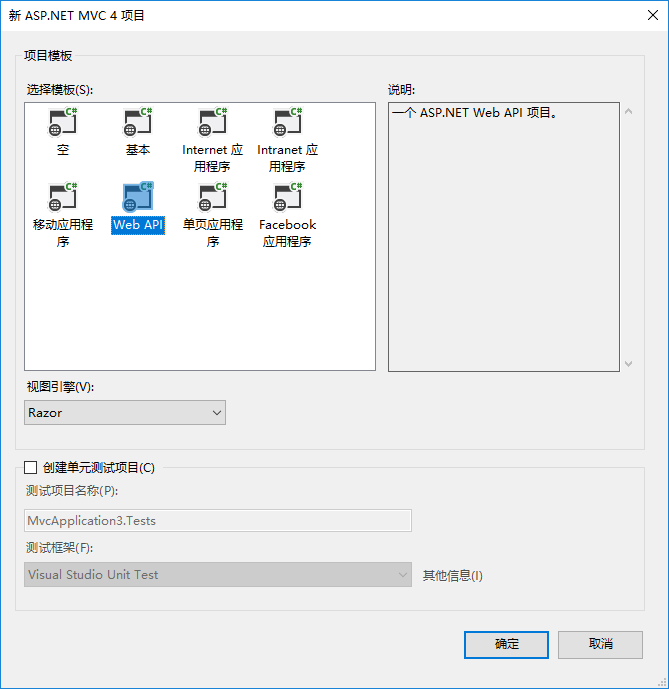Select the 基本 (Basic) template icon
The width and height of the screenshot is (669, 689).
point(138,122)
